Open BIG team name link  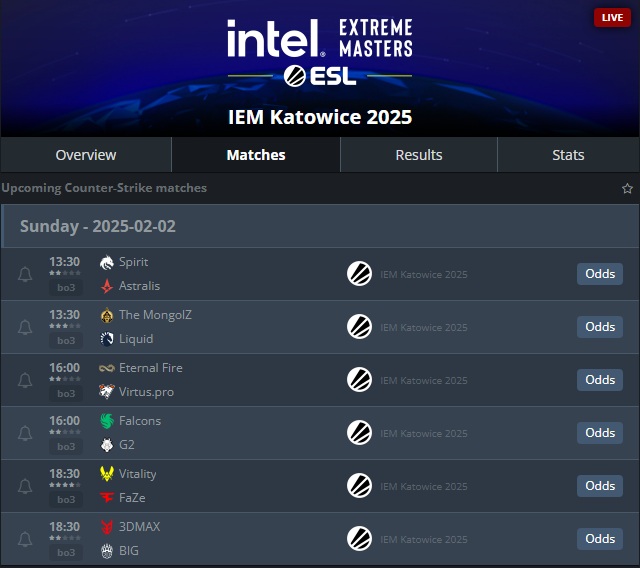click(129, 551)
